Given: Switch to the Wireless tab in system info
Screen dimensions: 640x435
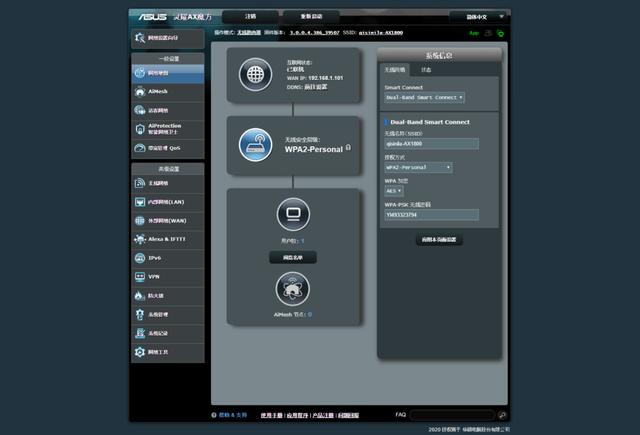Looking at the screenshot, I should [x=395, y=70].
